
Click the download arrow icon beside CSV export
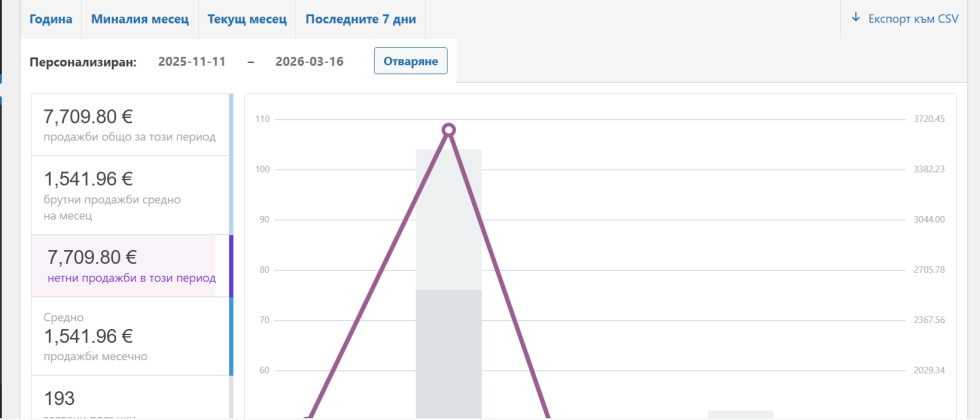(855, 18)
